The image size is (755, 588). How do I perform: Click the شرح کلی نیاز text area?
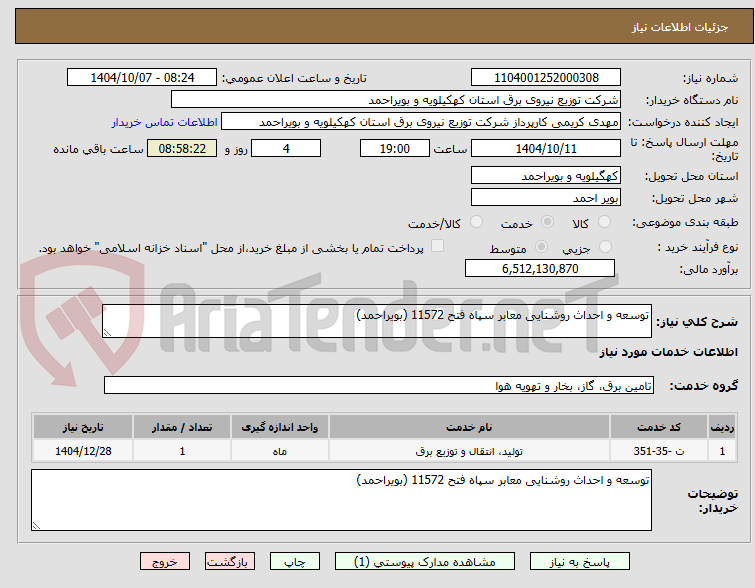(x=377, y=321)
